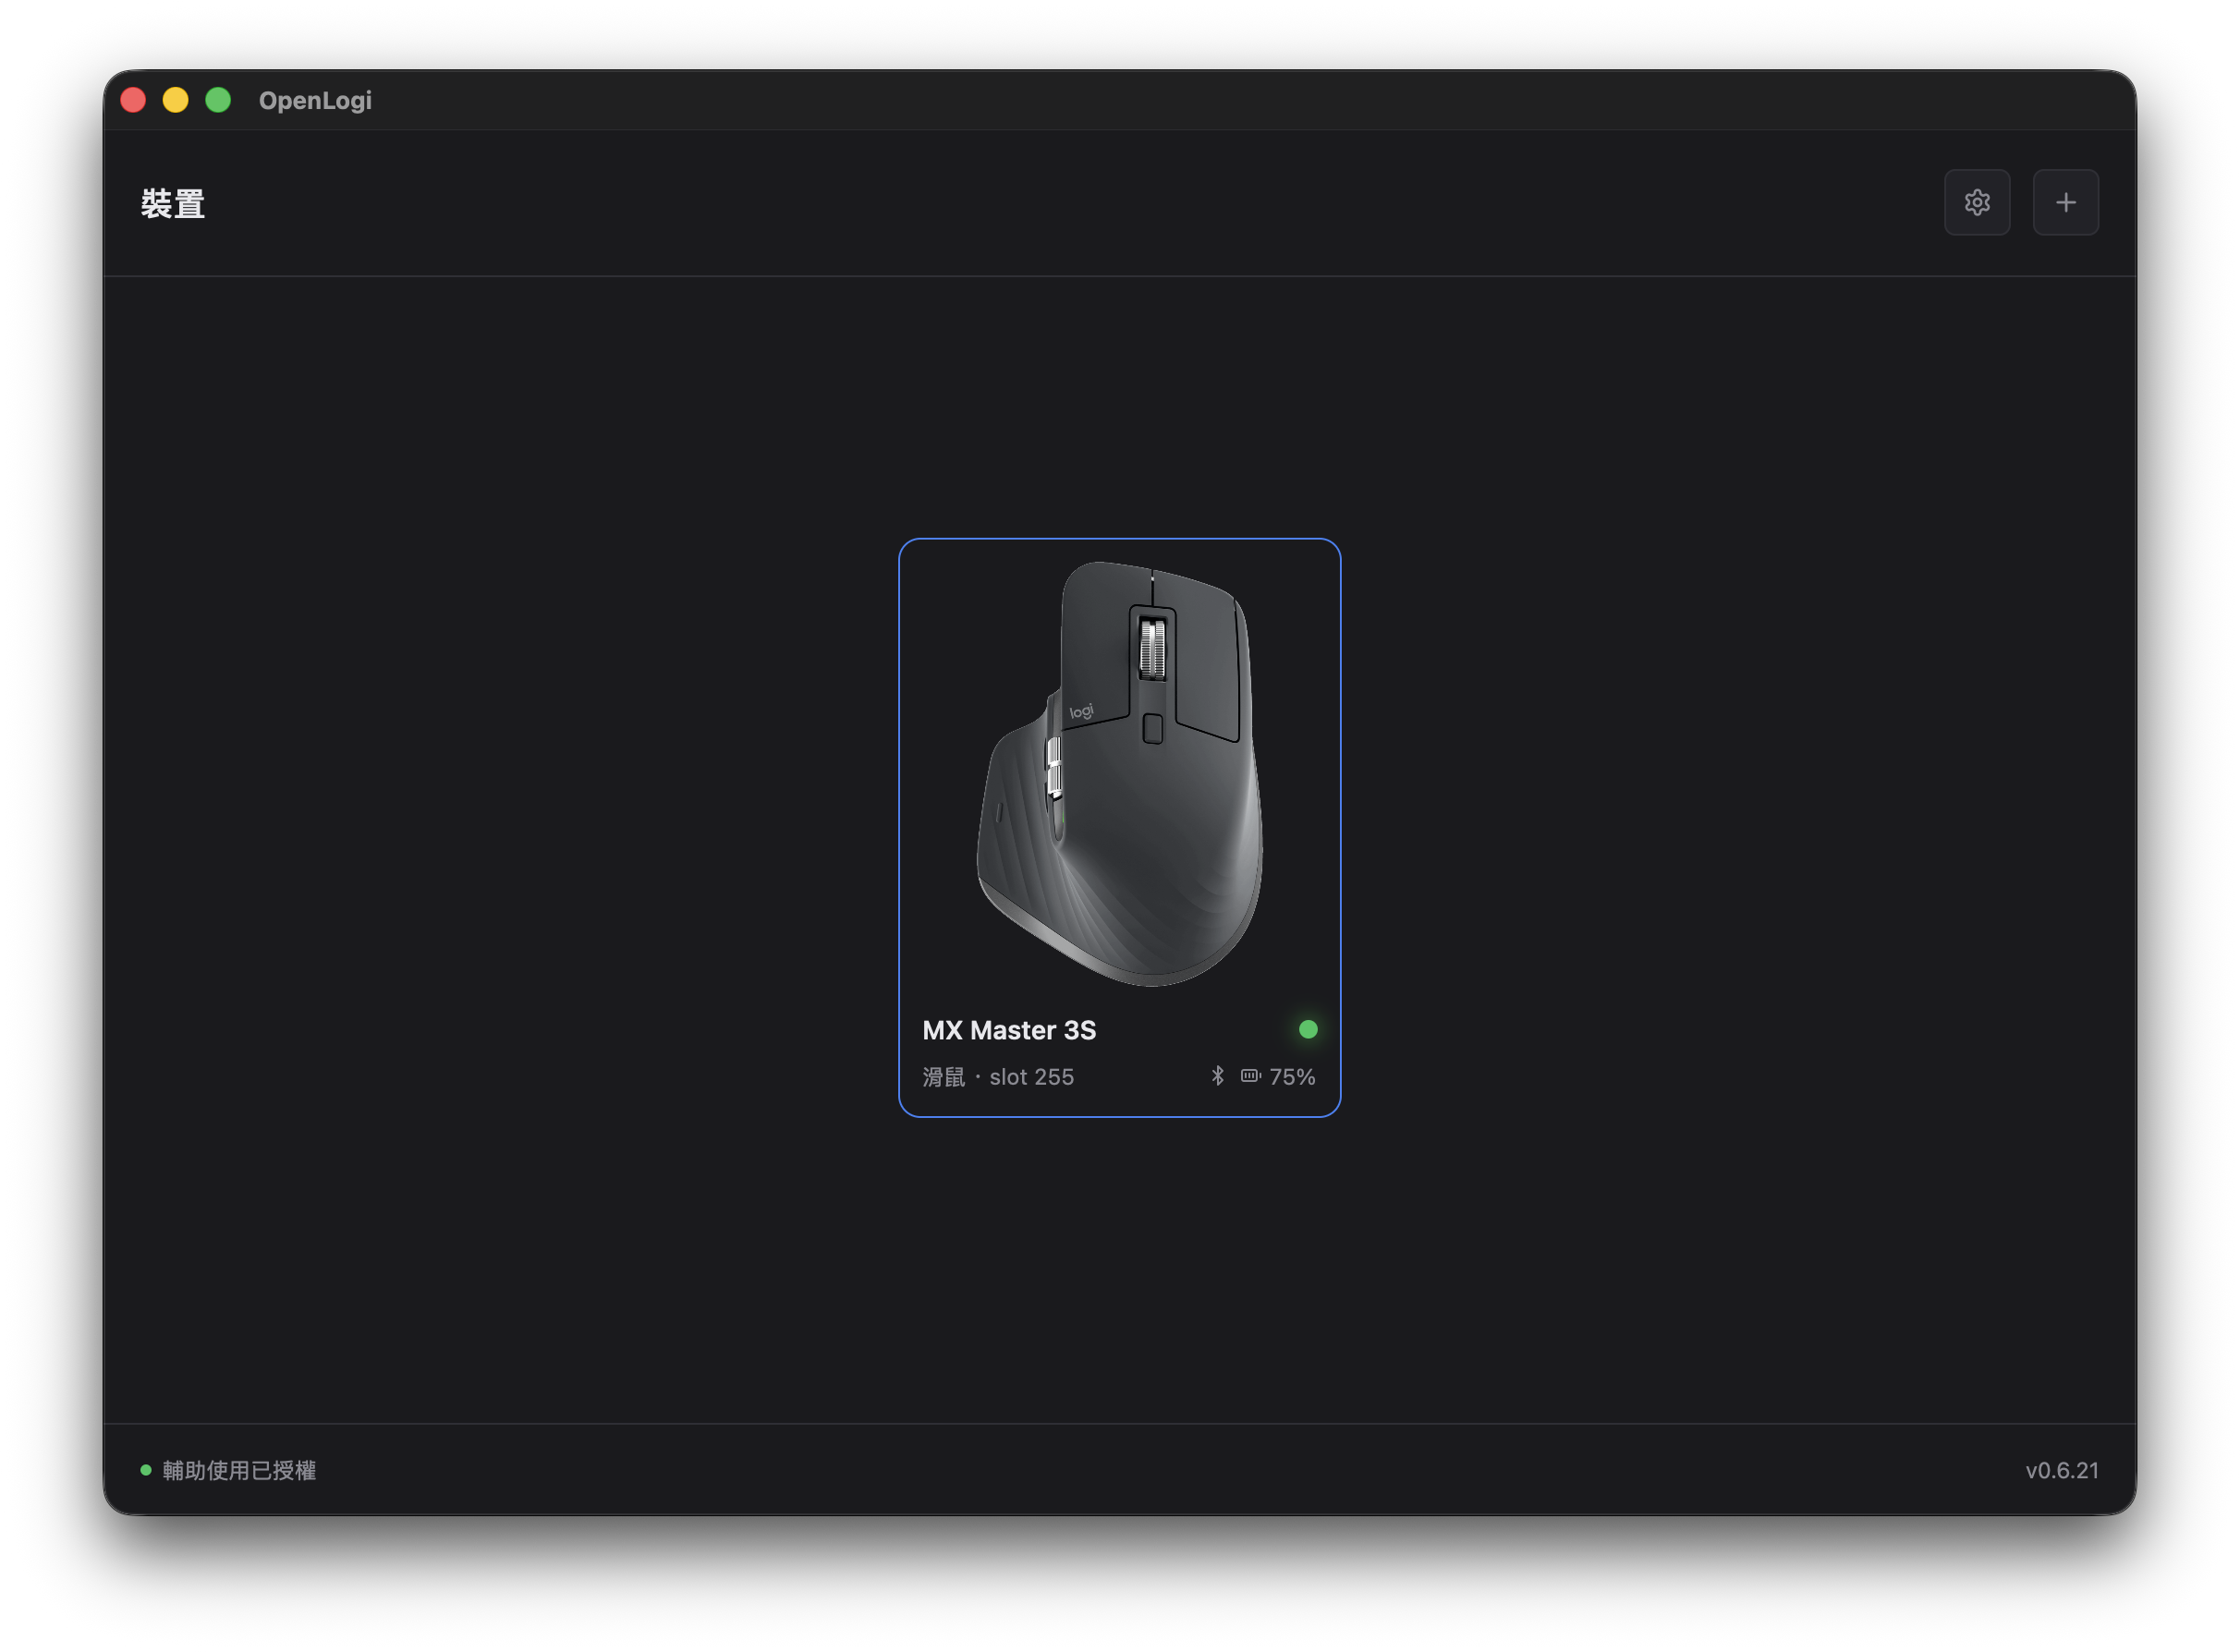Open settings via the gear icon
This screenshot has height=1652, width=2240.
point(1977,203)
